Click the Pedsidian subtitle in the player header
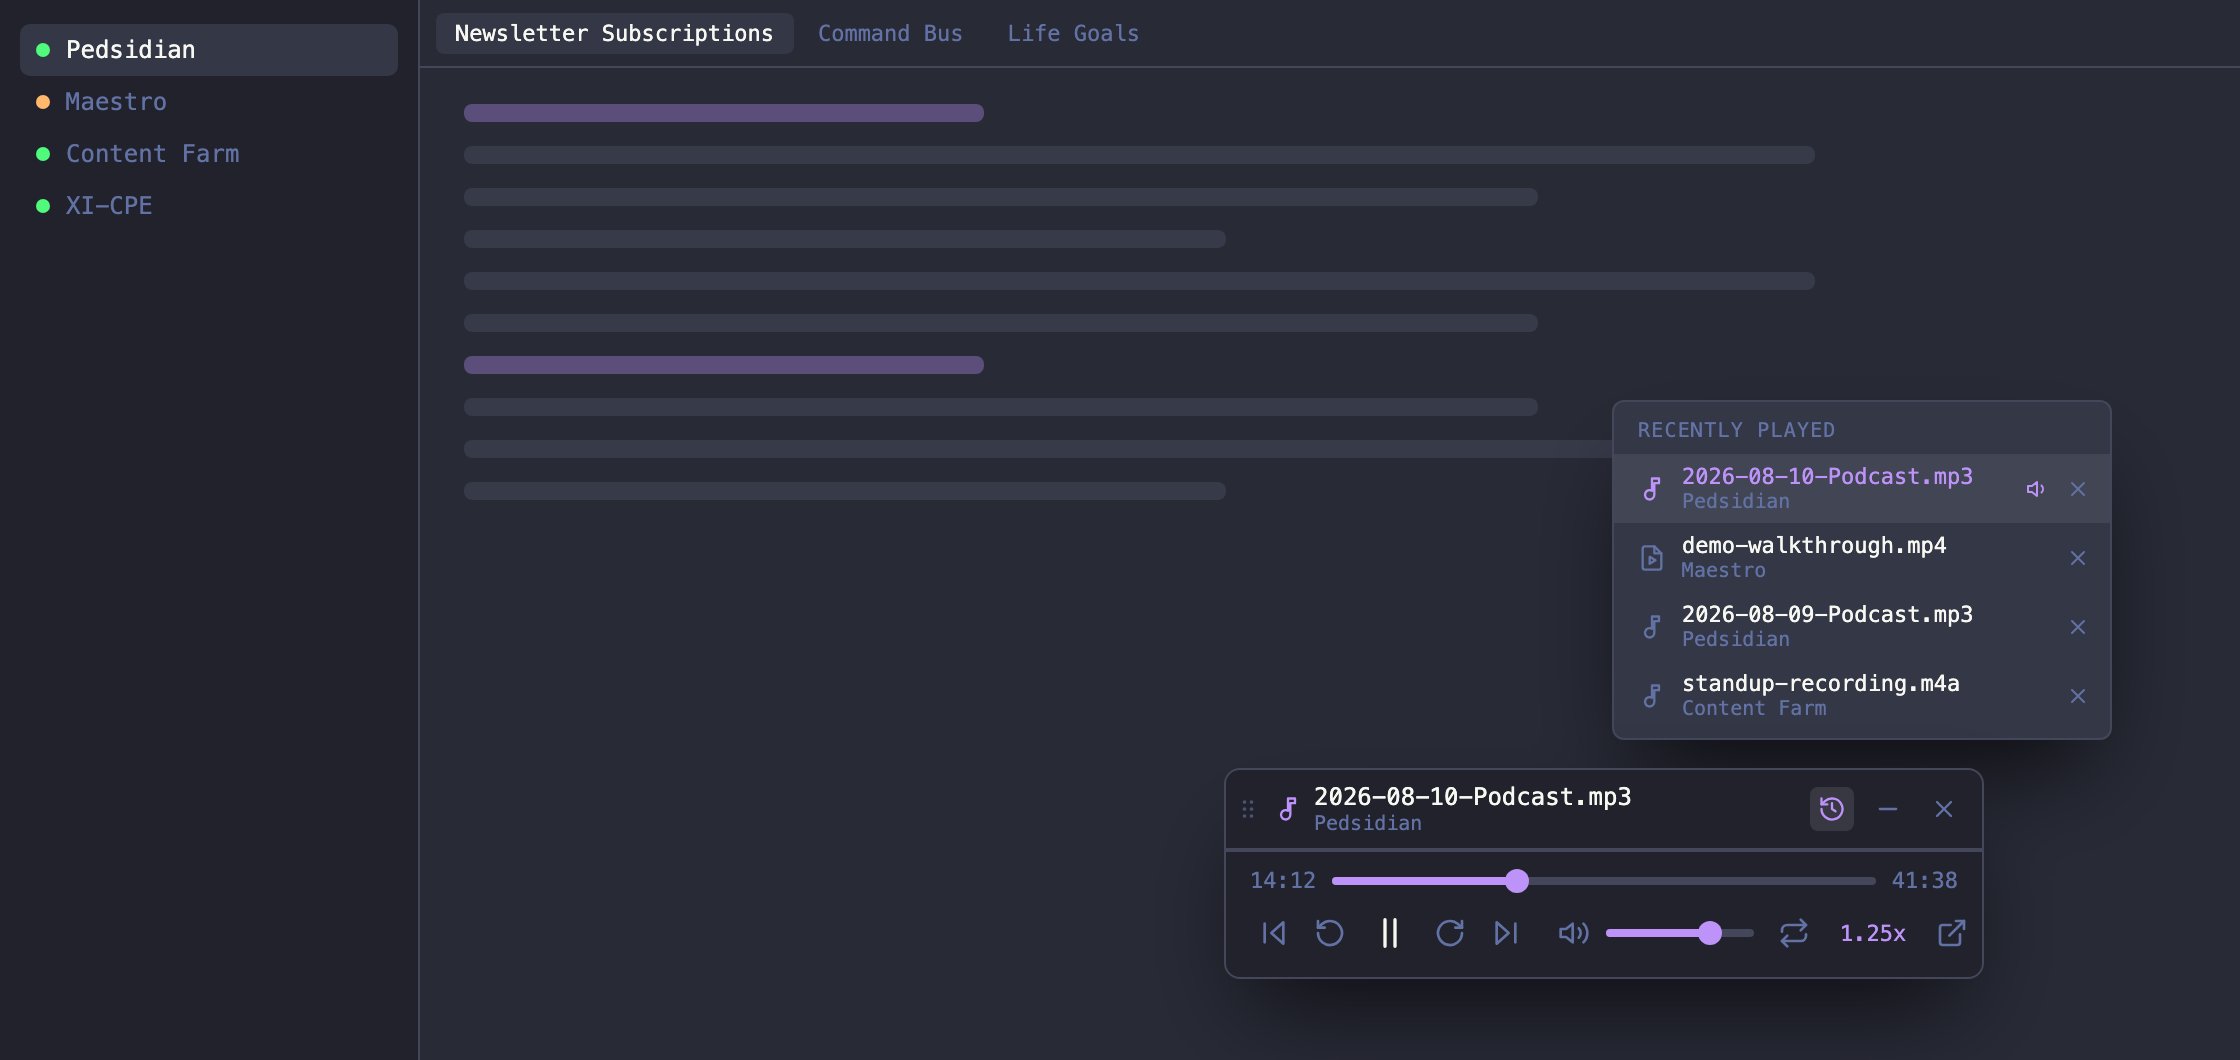2240x1060 pixels. pos(1367,823)
